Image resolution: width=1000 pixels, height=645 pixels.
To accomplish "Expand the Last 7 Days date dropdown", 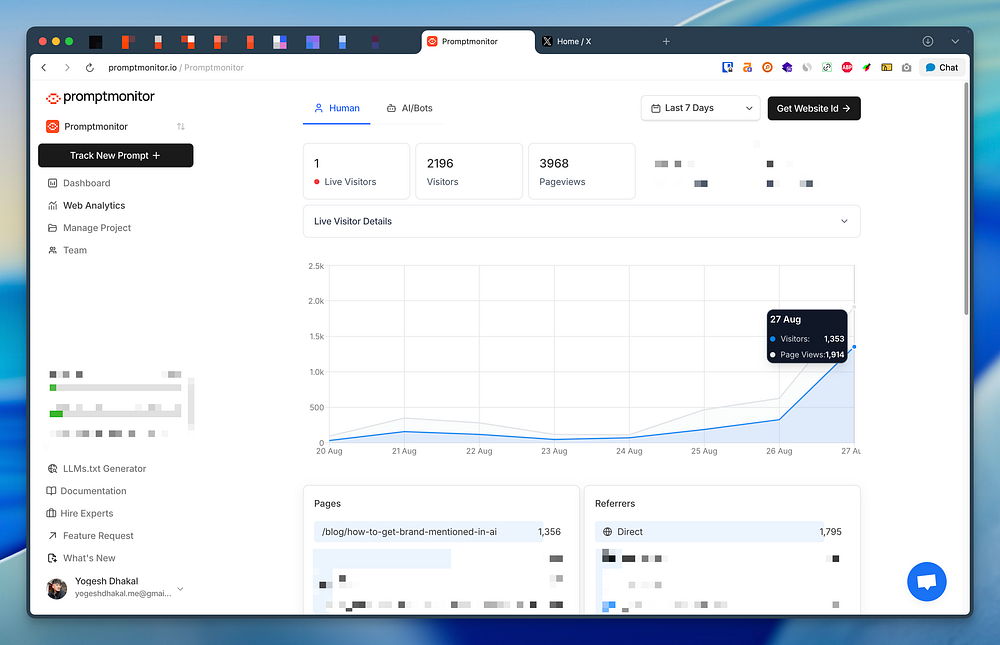I will pyautogui.click(x=700, y=108).
